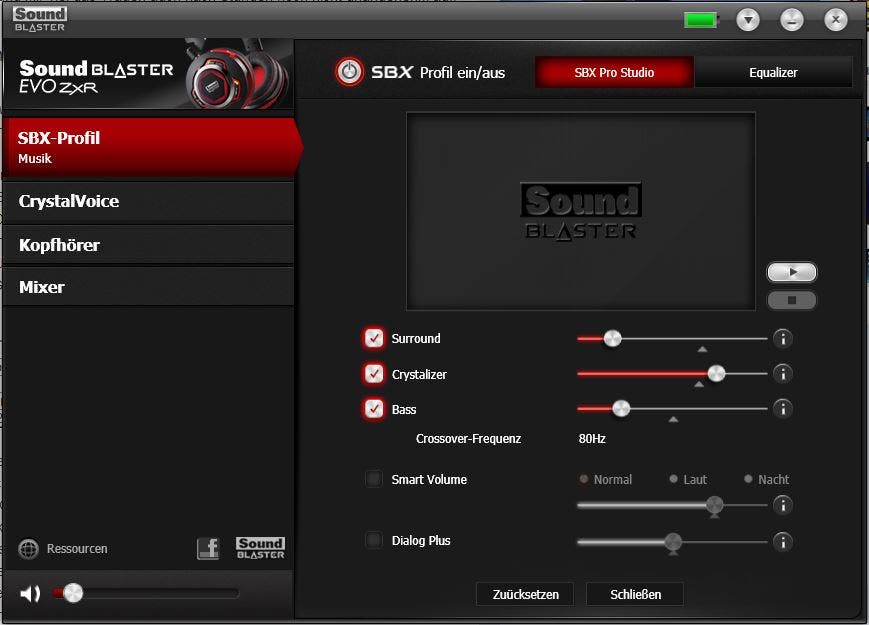Play the SBX demo video

click(x=791, y=272)
